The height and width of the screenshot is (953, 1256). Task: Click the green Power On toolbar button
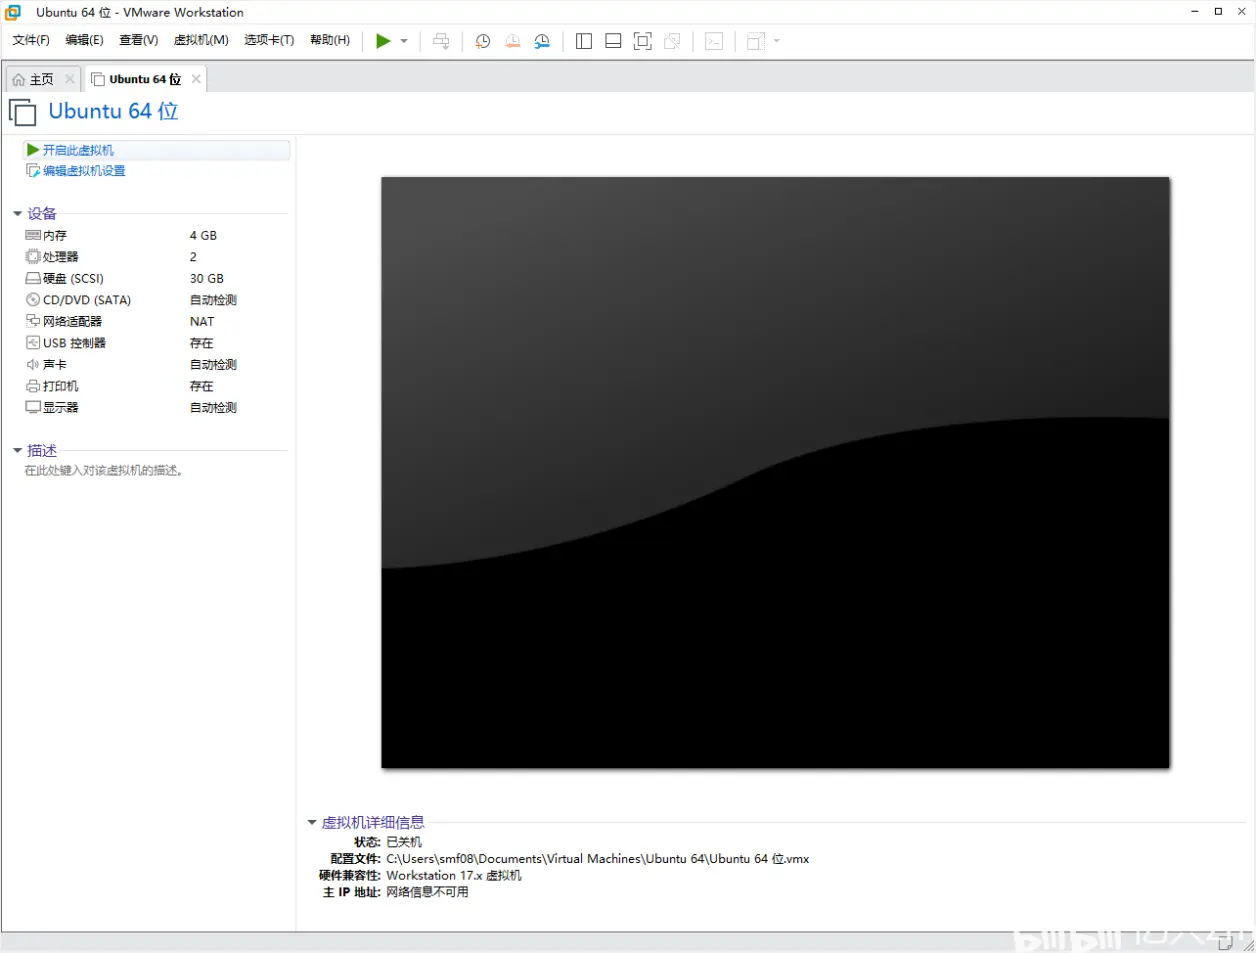point(383,41)
